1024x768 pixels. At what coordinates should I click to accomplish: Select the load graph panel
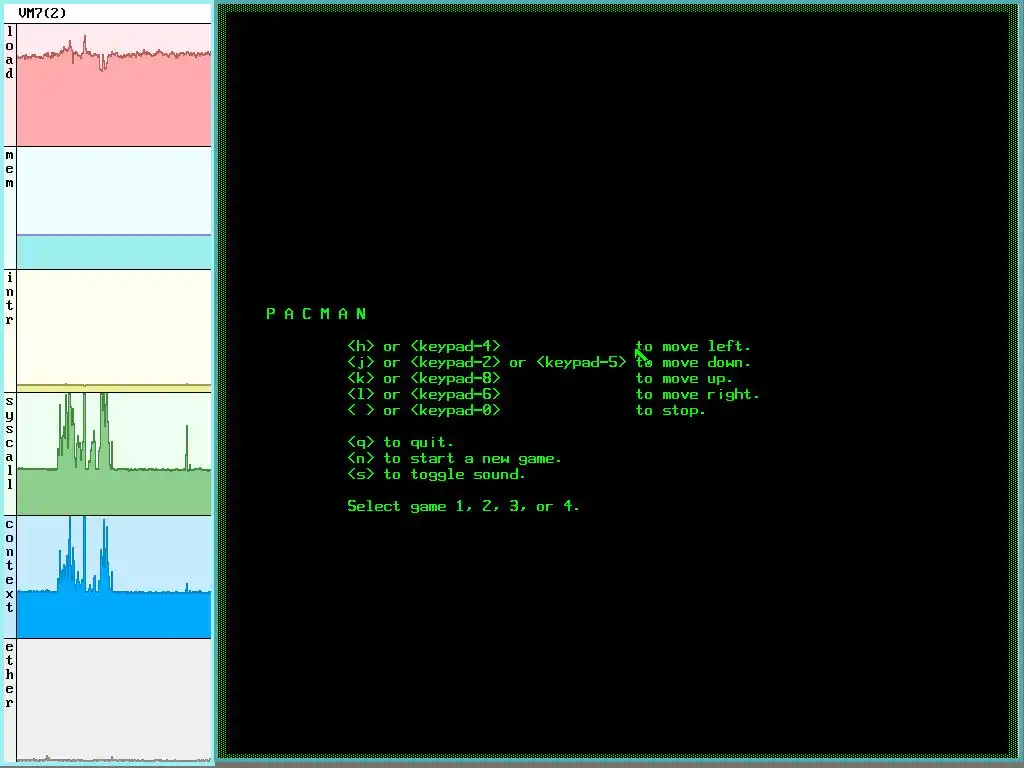(114, 85)
